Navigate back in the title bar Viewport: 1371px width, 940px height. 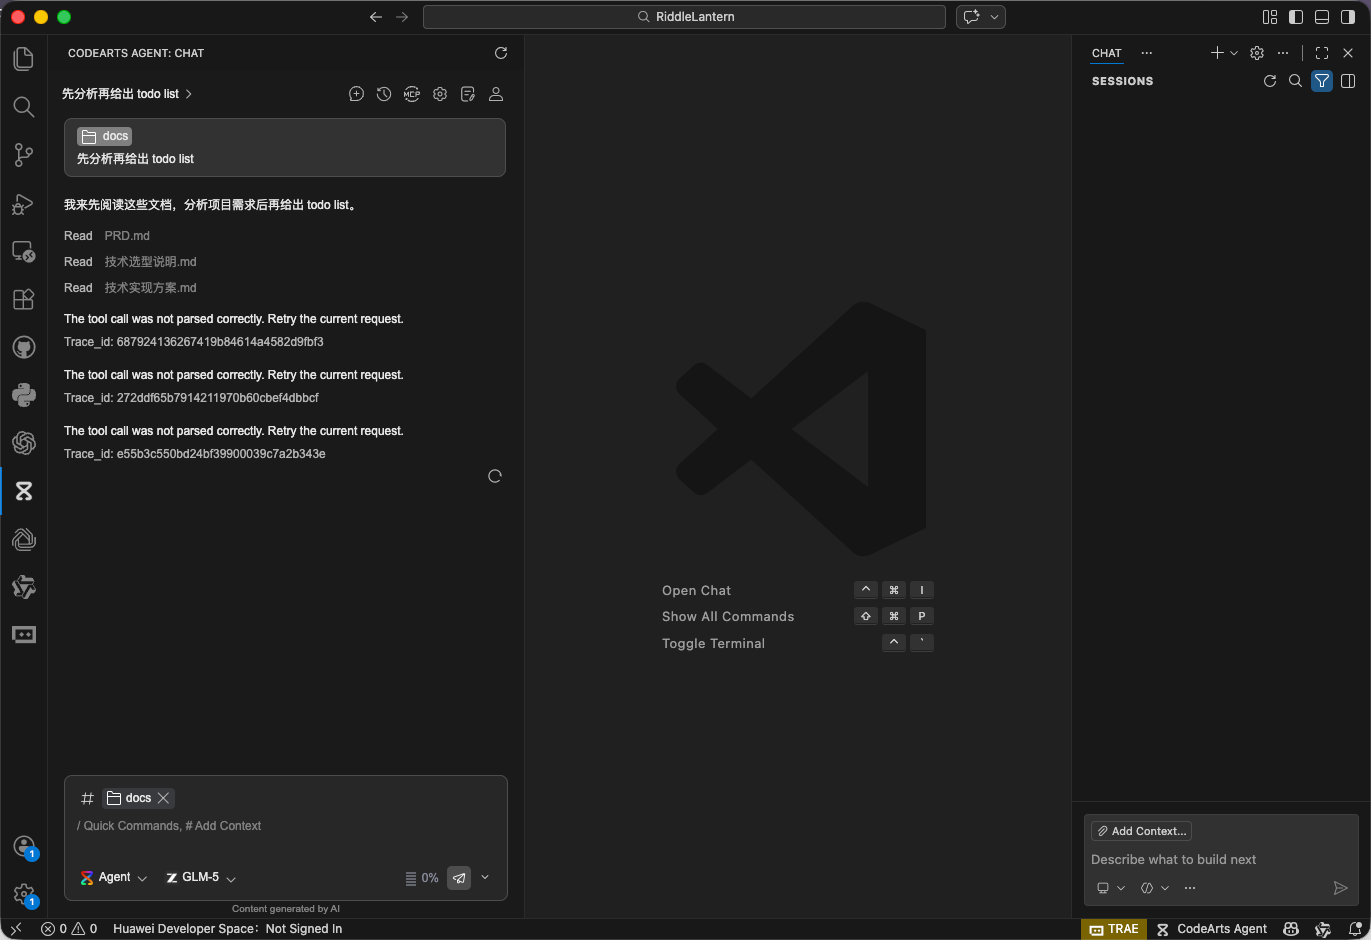[376, 17]
